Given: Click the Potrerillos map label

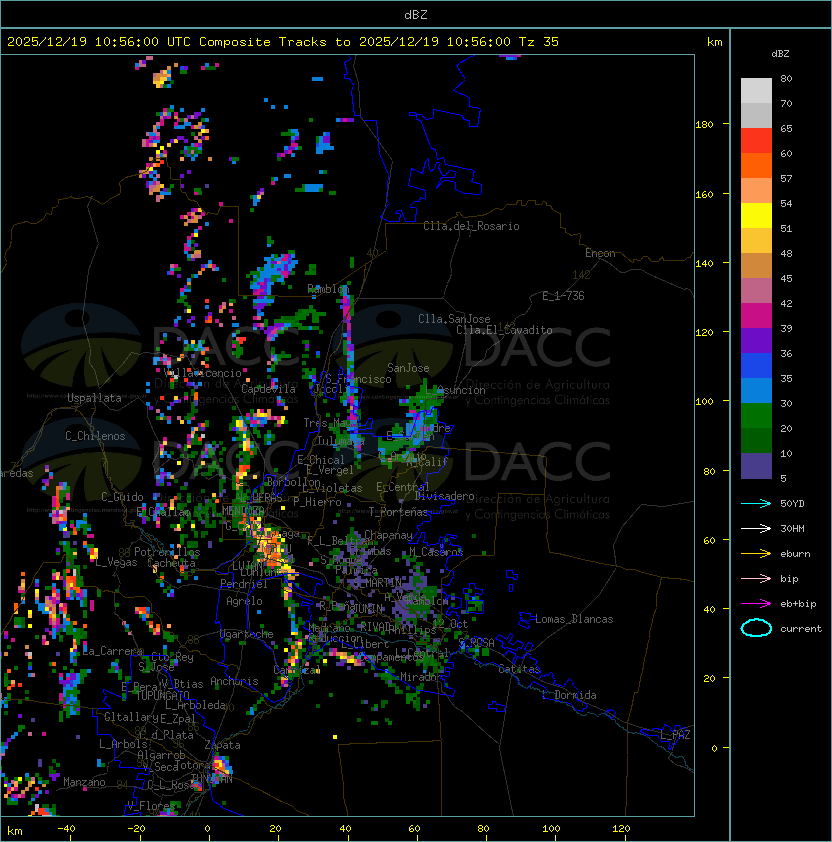Looking at the screenshot, I should point(167,551).
